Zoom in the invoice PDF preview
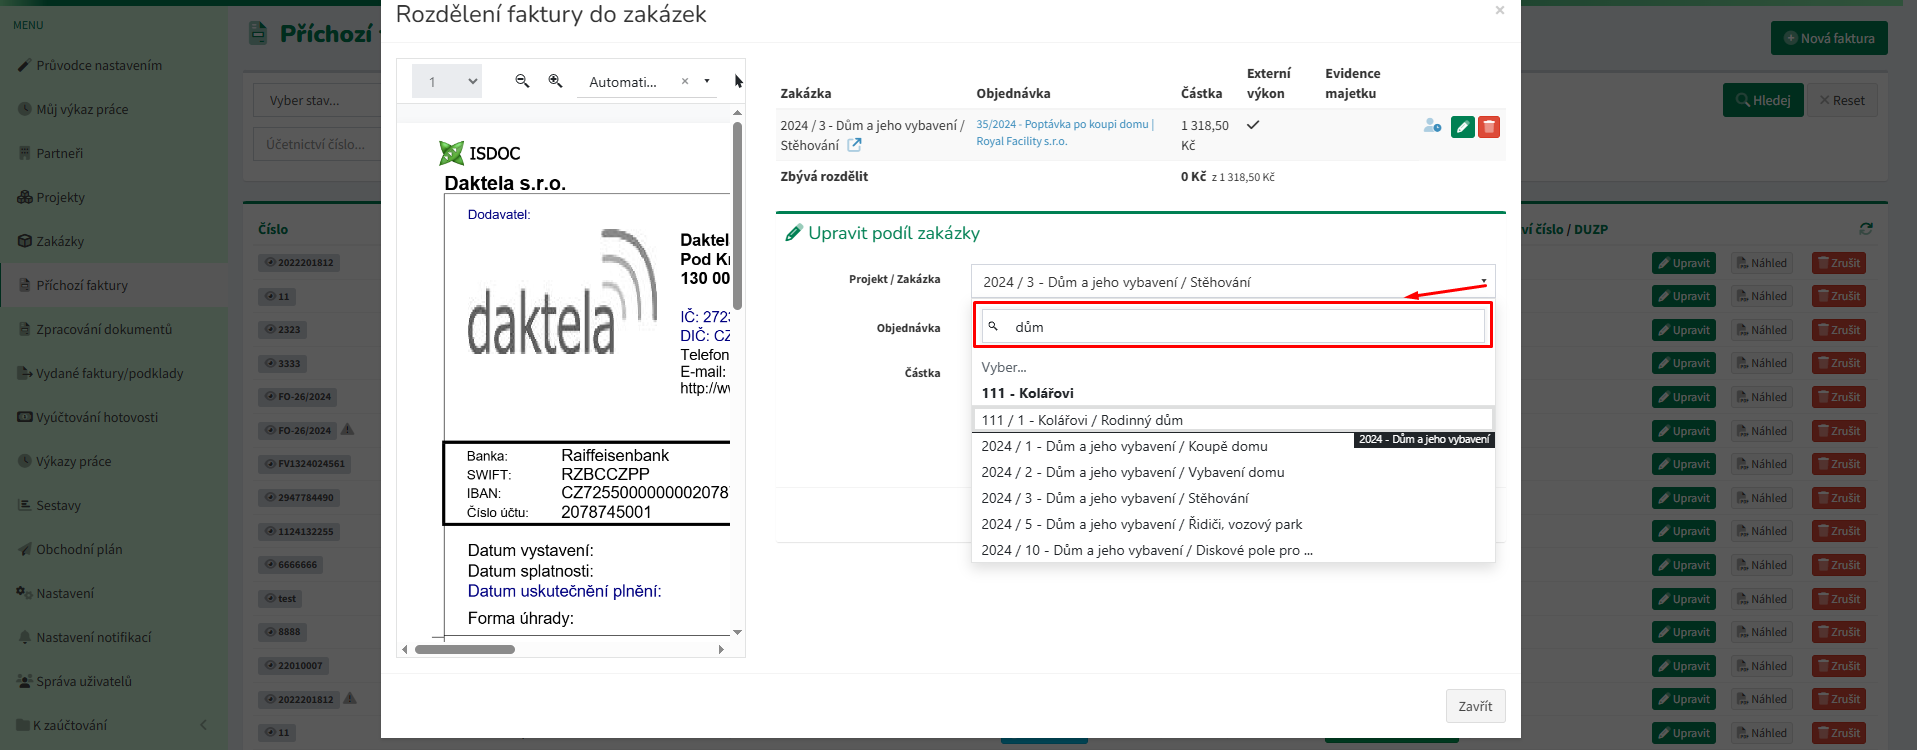 pos(555,81)
